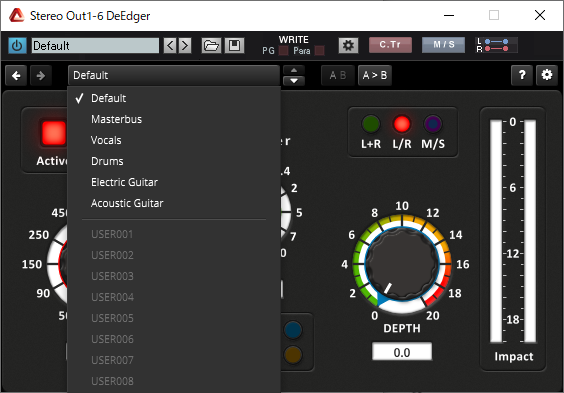Choose the Default preset in list
The height and width of the screenshot is (393, 564).
174,98
